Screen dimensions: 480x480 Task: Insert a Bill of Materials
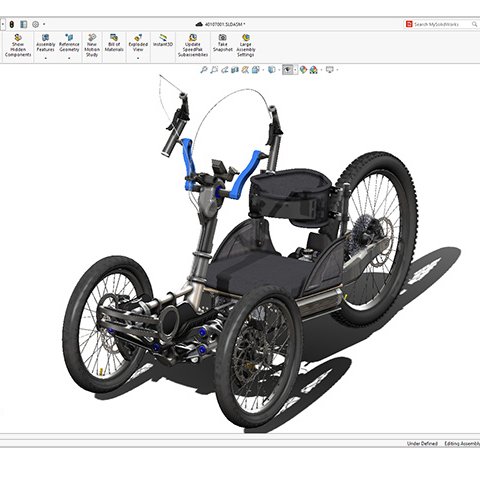click(x=114, y=43)
